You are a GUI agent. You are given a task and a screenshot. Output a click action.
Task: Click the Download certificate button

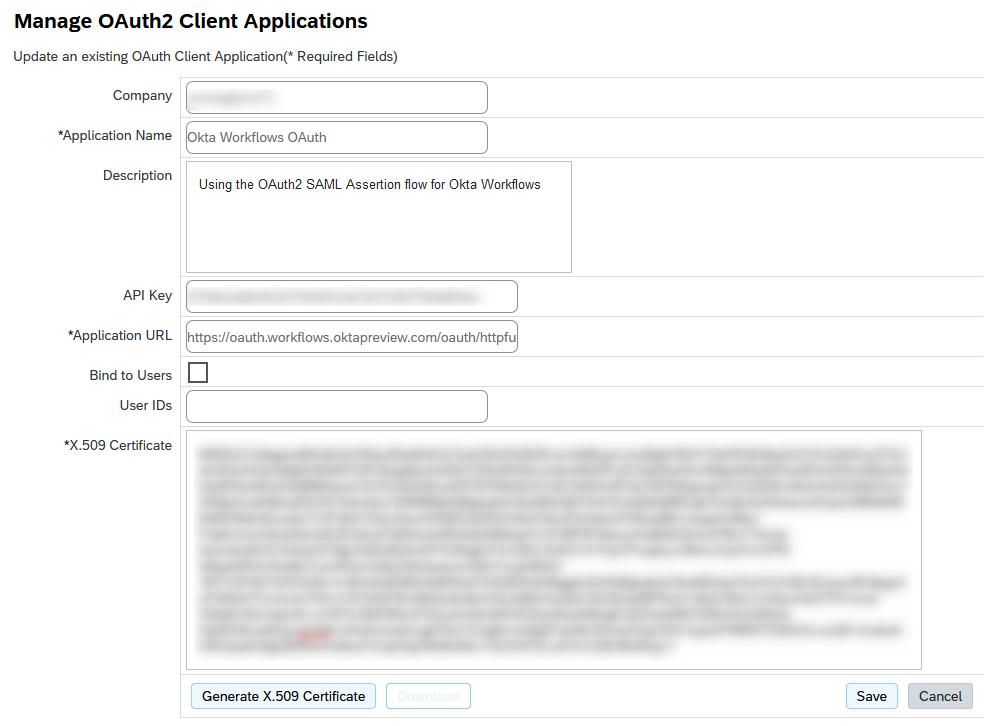click(428, 696)
